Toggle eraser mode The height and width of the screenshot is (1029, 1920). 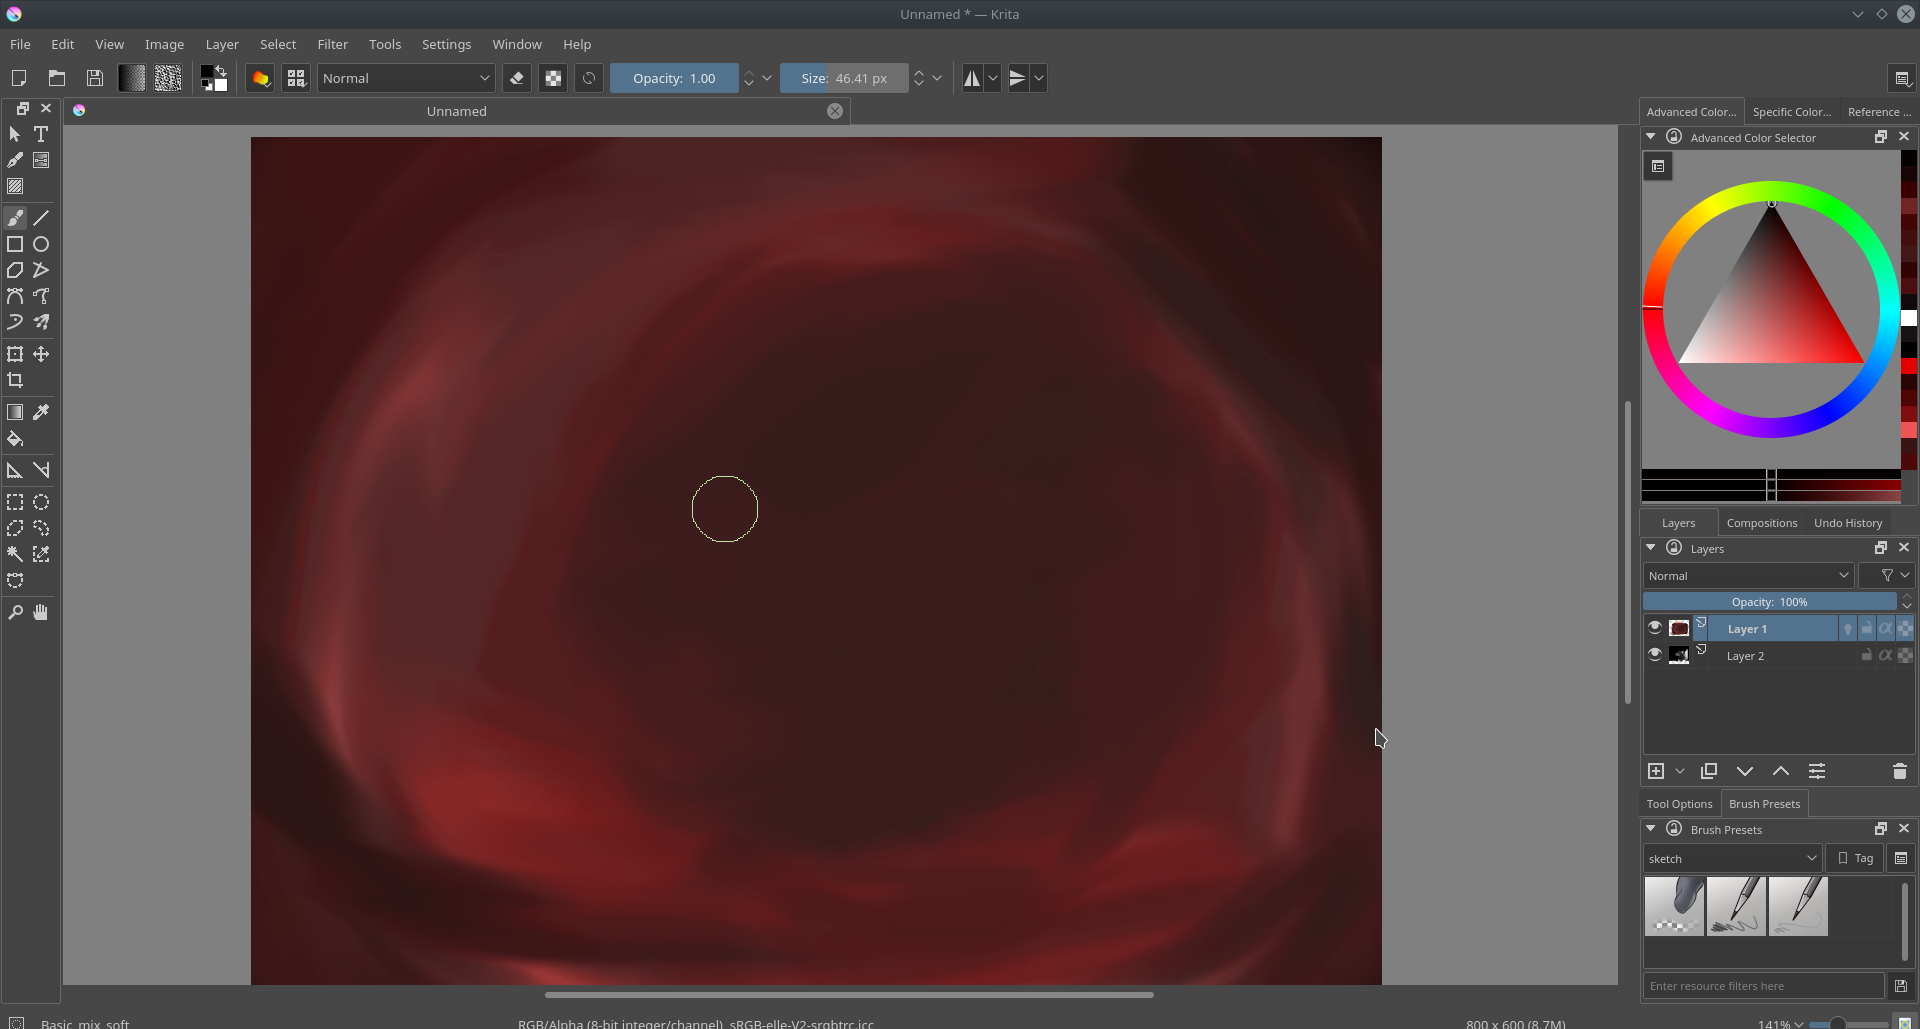517,78
